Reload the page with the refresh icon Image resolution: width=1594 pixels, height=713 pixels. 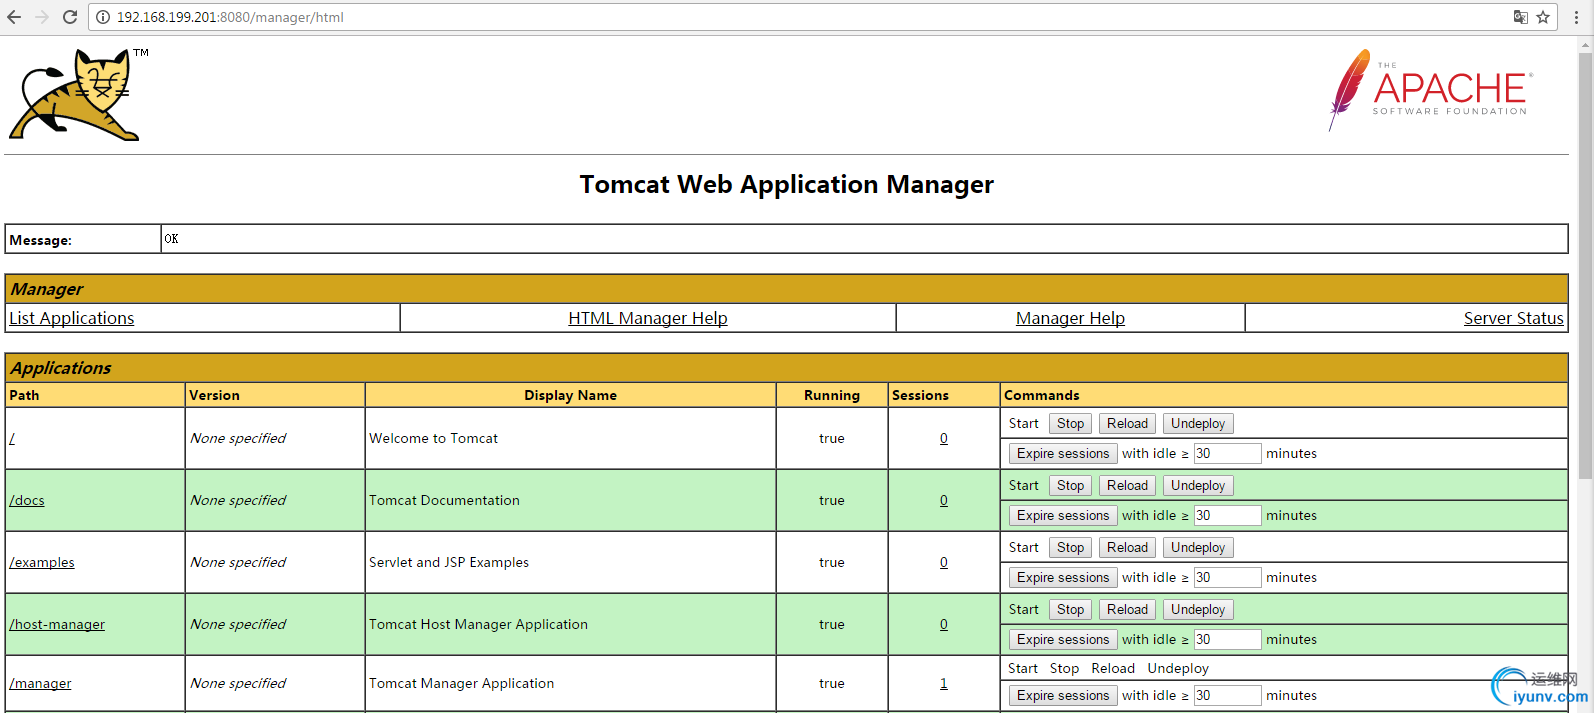(x=70, y=17)
